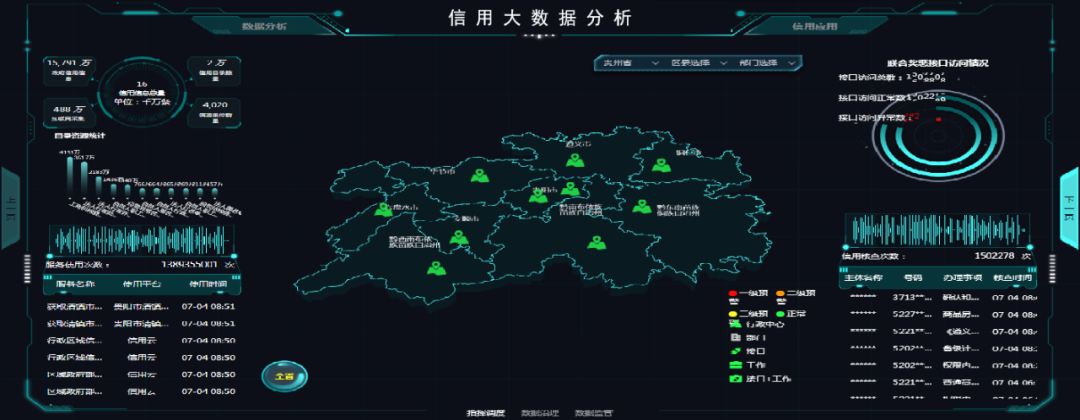The image size is (1080, 420).
Task: Go to next page with 下一页
Action: click(1070, 208)
